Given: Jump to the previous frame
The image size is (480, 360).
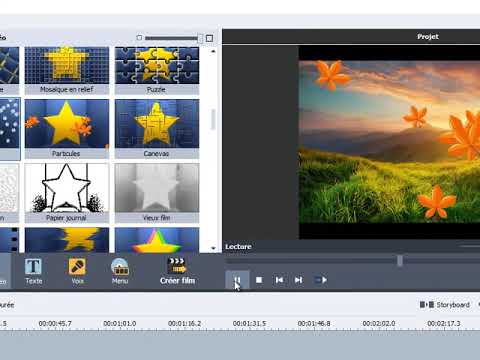Looking at the screenshot, I should coord(279,280).
